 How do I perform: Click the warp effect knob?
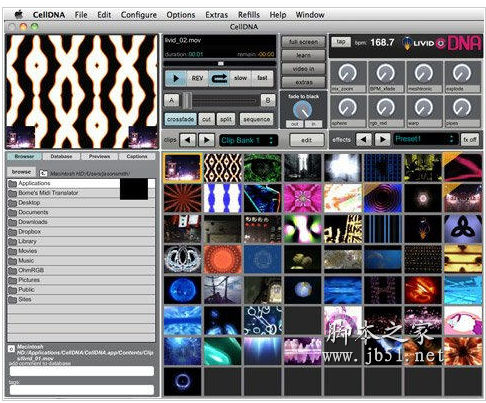point(424,108)
